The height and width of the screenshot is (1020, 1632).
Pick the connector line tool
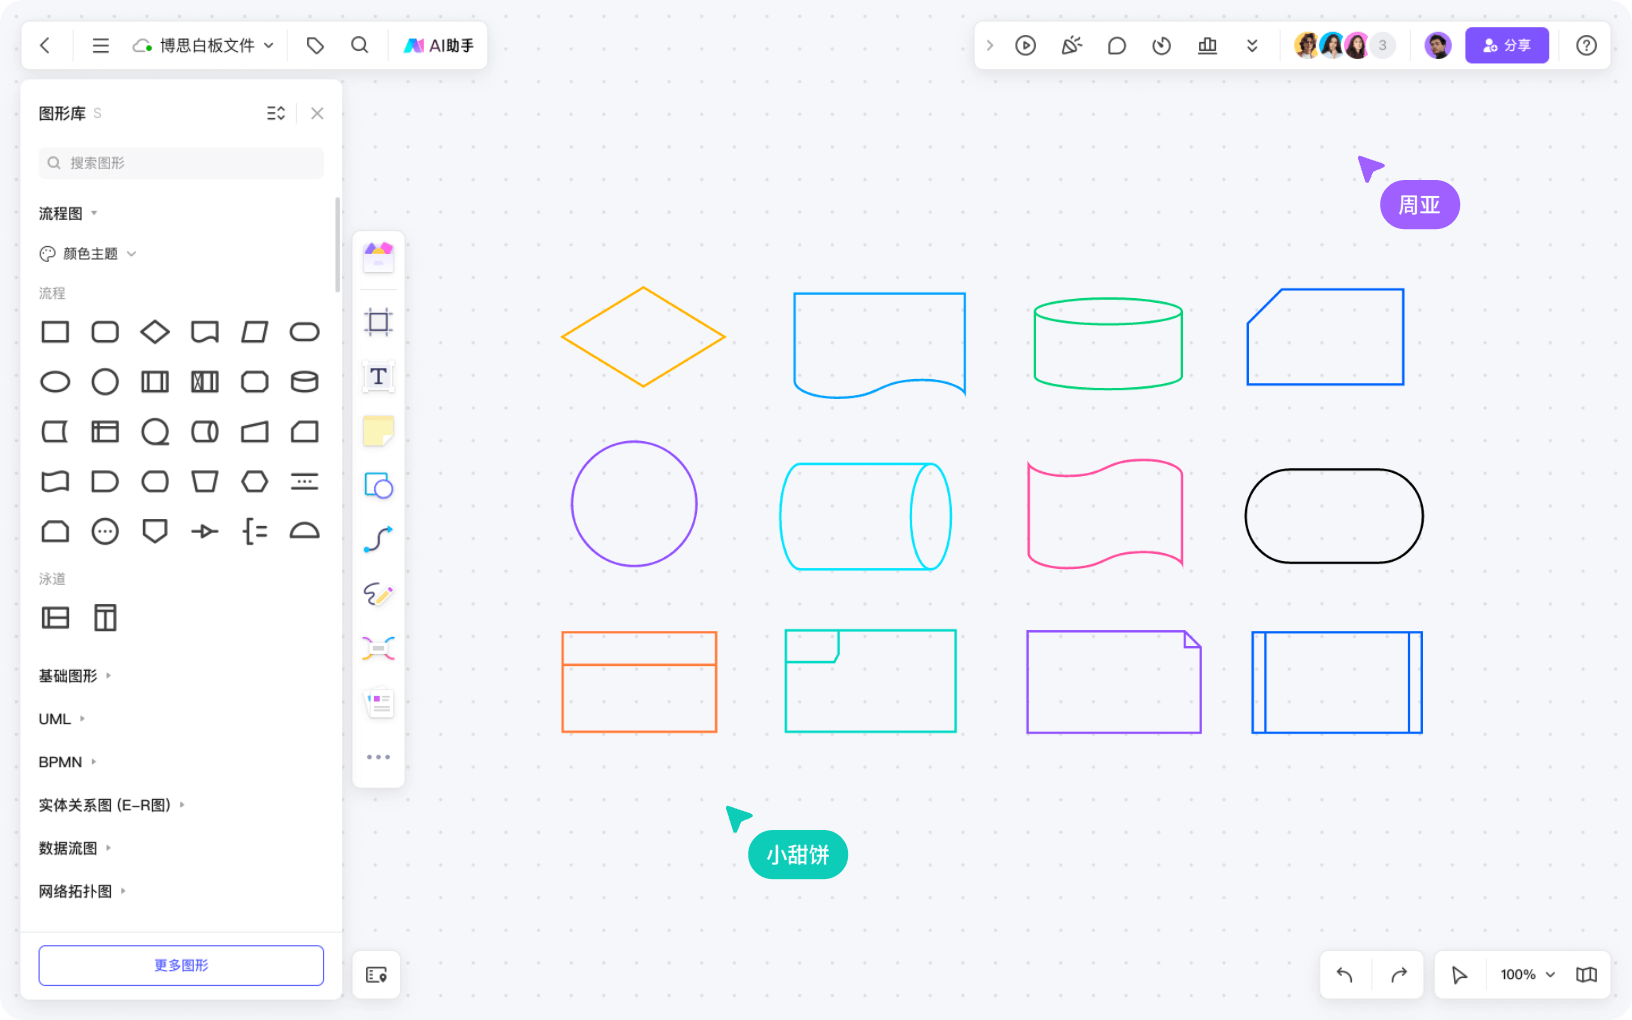378,540
